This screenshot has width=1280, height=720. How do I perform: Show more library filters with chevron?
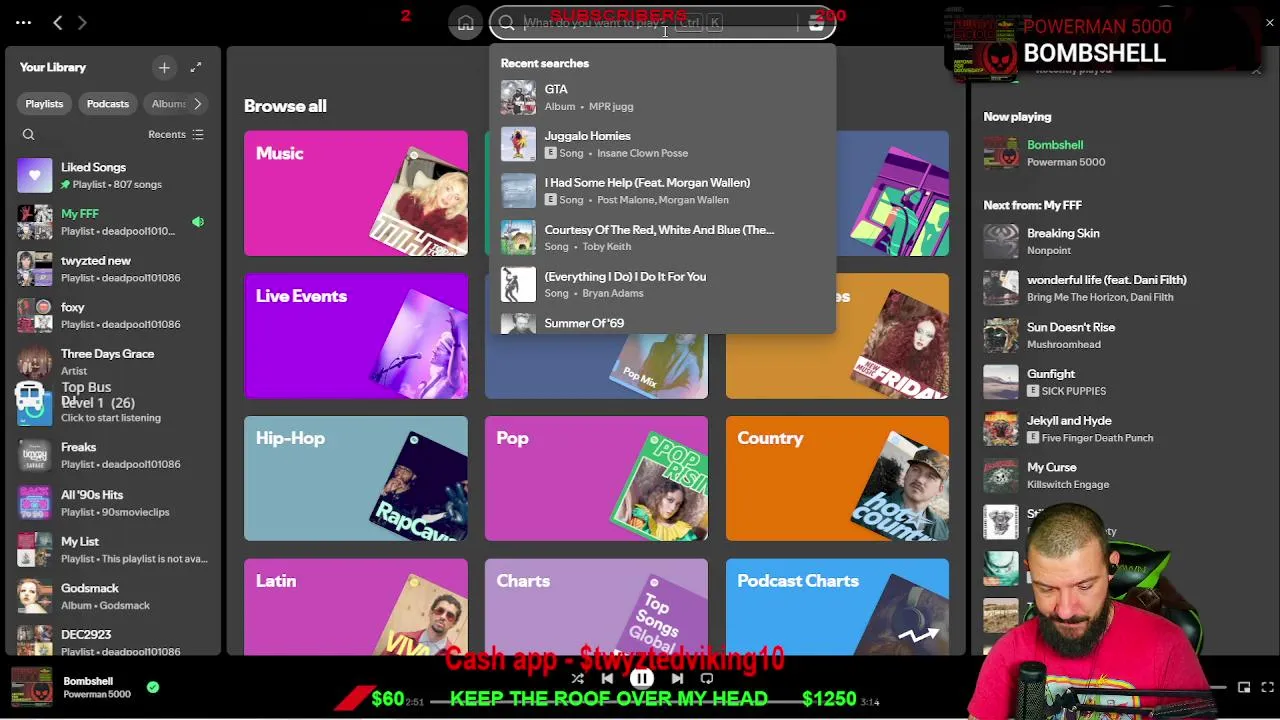point(198,104)
